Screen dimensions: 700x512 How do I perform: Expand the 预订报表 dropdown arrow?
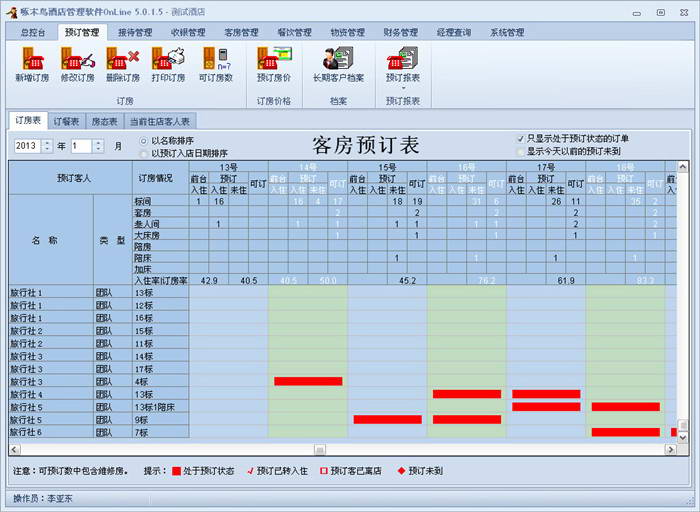tap(403, 88)
